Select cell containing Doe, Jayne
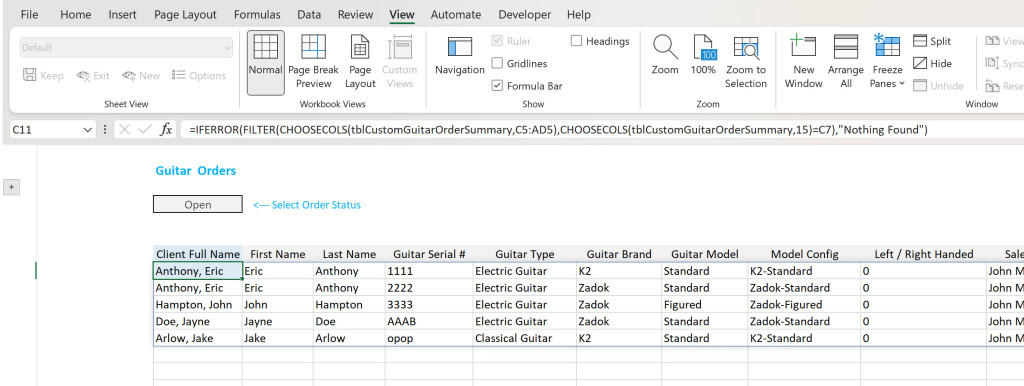This screenshot has width=1024, height=386. pyautogui.click(x=198, y=322)
